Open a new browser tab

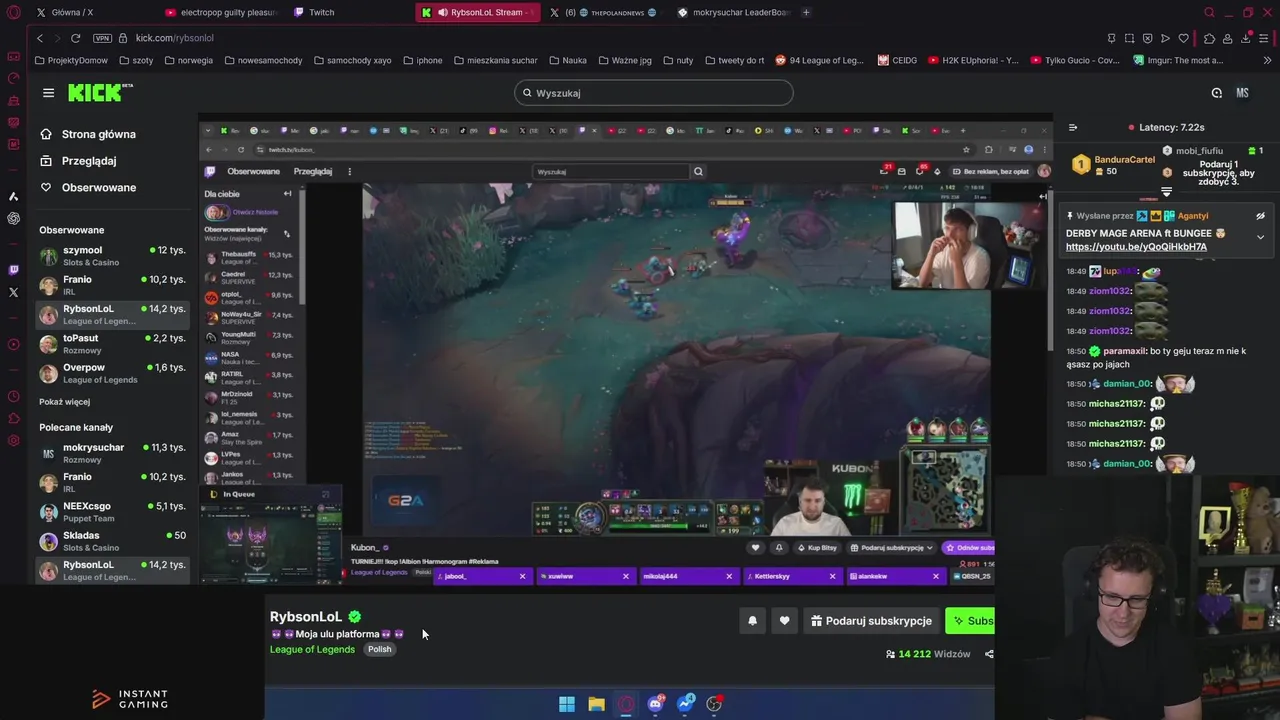806,12
